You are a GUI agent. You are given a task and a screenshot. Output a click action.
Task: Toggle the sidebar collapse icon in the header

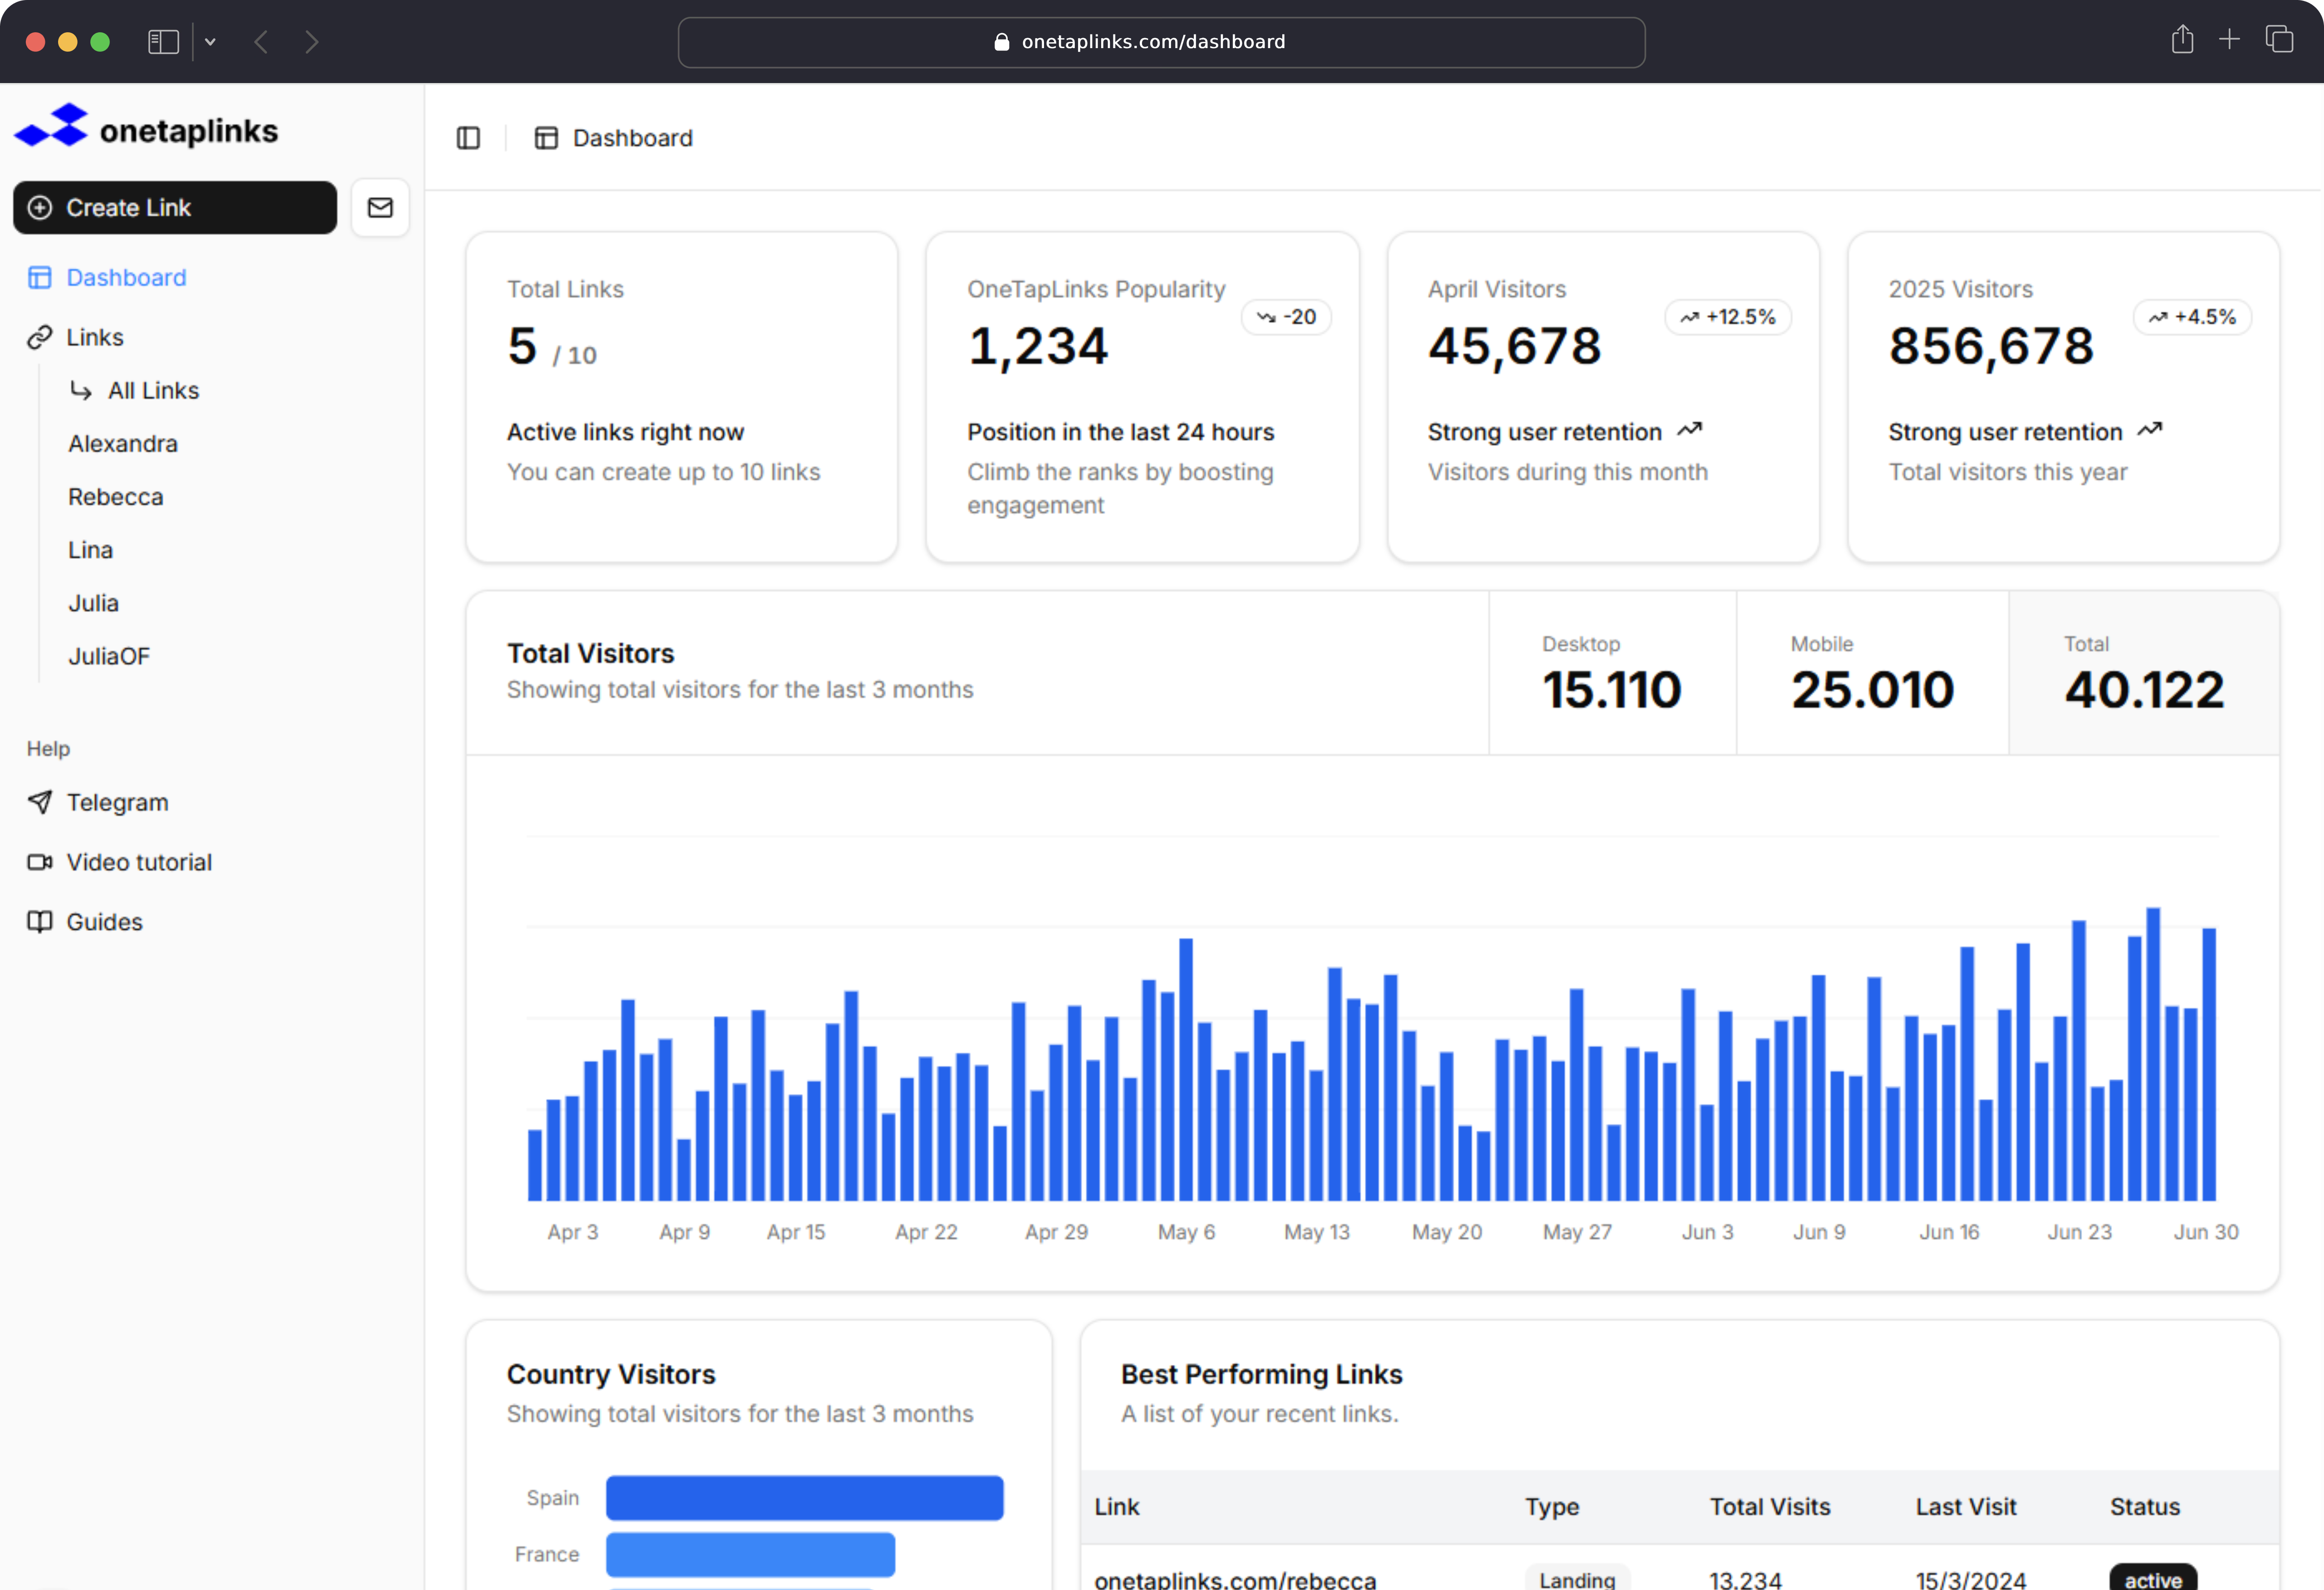click(x=468, y=137)
